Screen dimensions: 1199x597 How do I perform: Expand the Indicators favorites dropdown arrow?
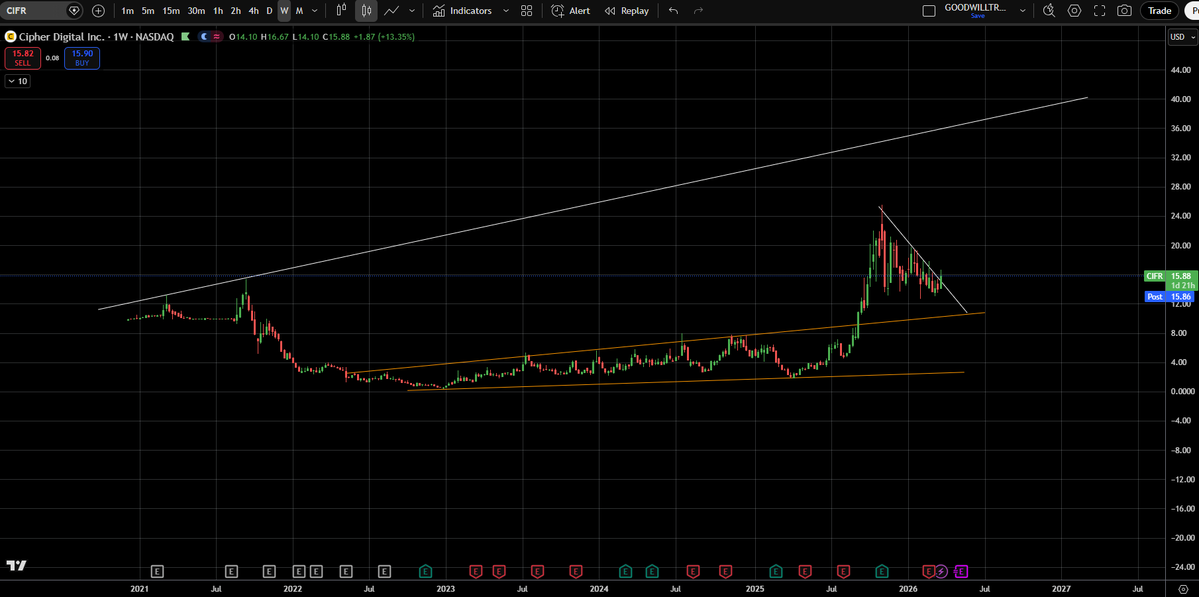[505, 11]
